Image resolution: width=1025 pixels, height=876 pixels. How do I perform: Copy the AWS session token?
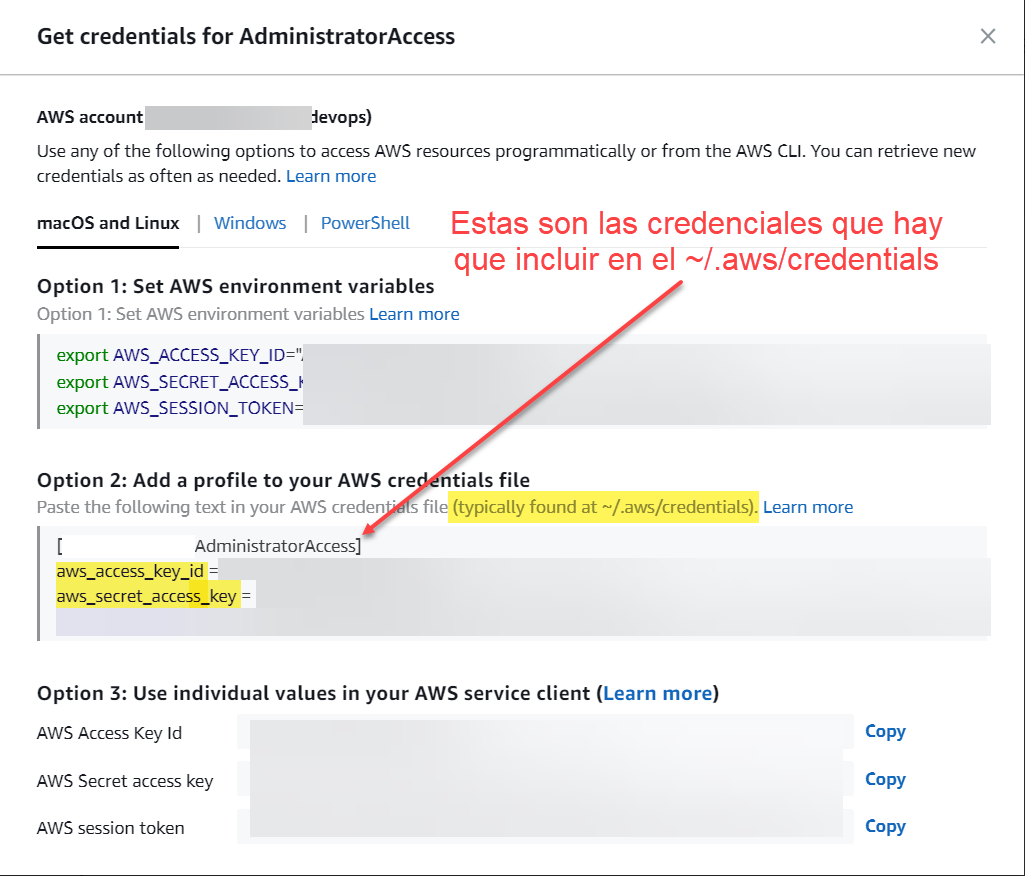click(885, 826)
